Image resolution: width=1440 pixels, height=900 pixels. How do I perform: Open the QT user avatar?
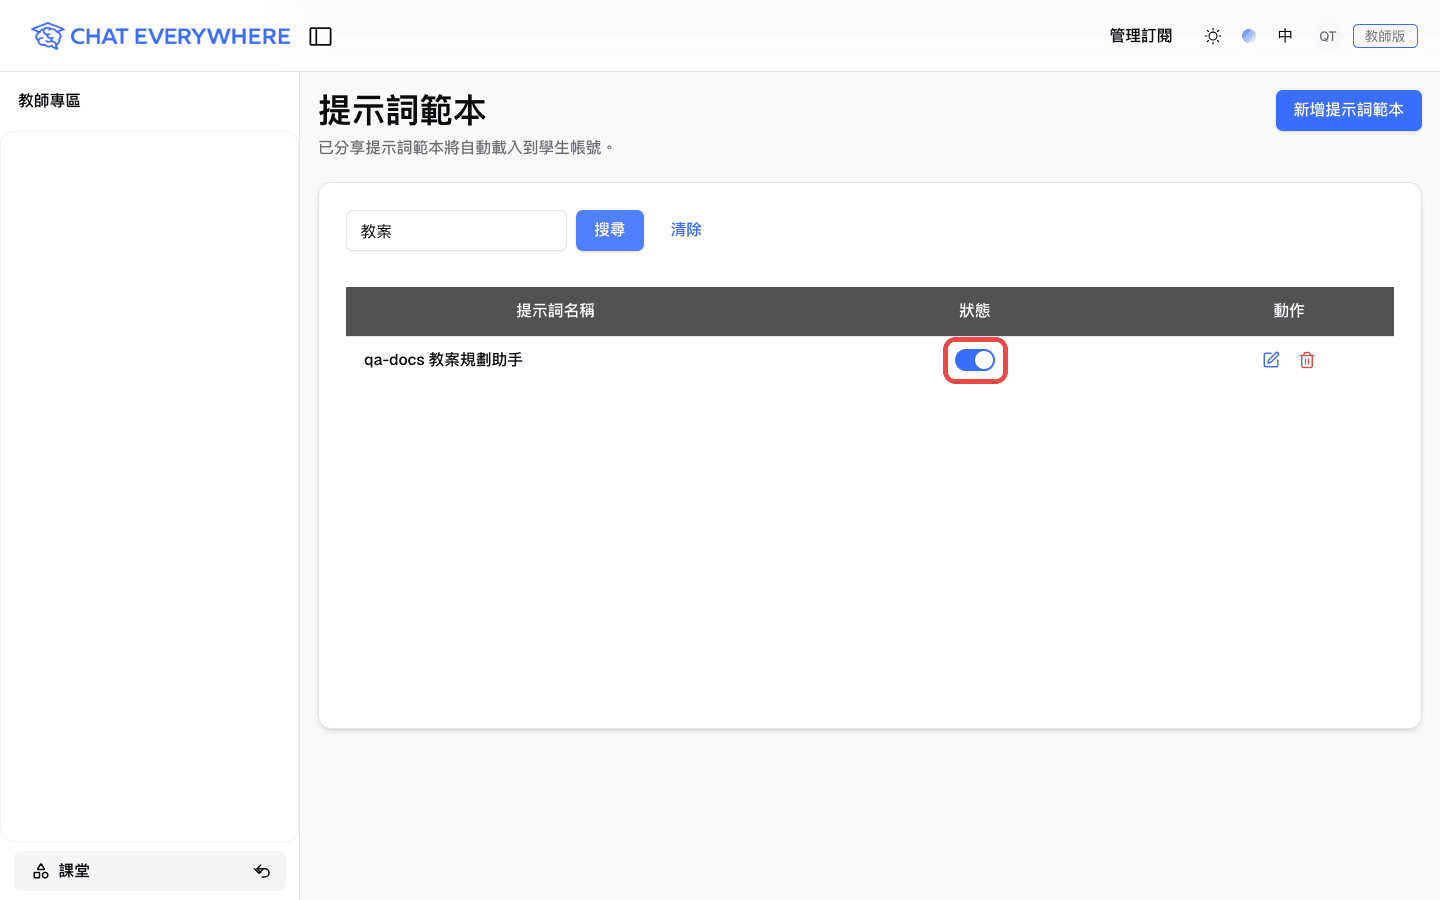tap(1327, 36)
